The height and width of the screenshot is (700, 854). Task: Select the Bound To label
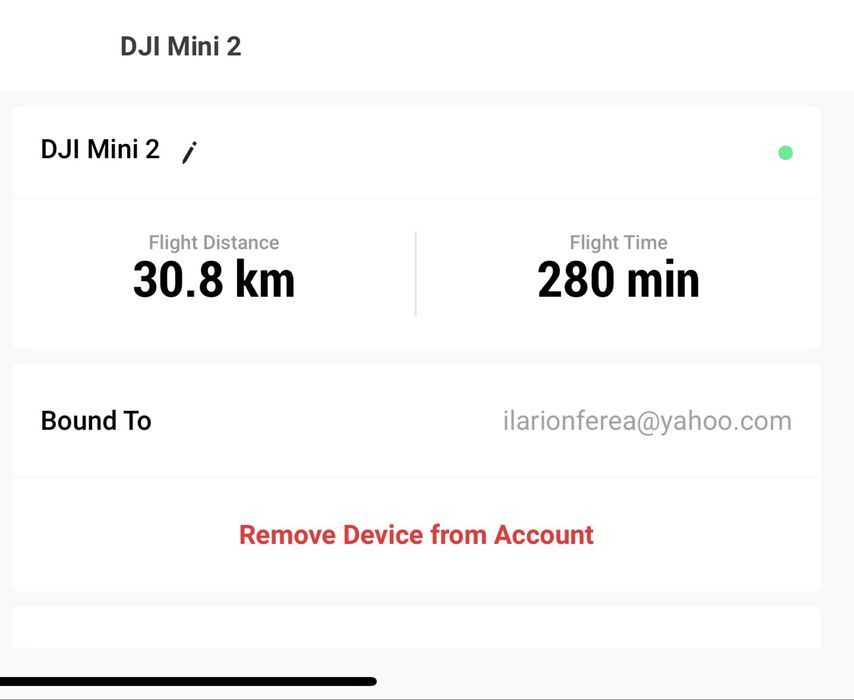tap(96, 421)
